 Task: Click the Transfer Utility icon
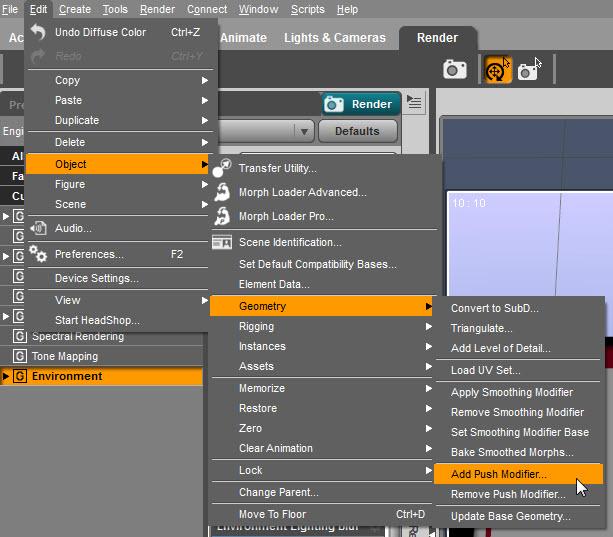(x=222, y=168)
